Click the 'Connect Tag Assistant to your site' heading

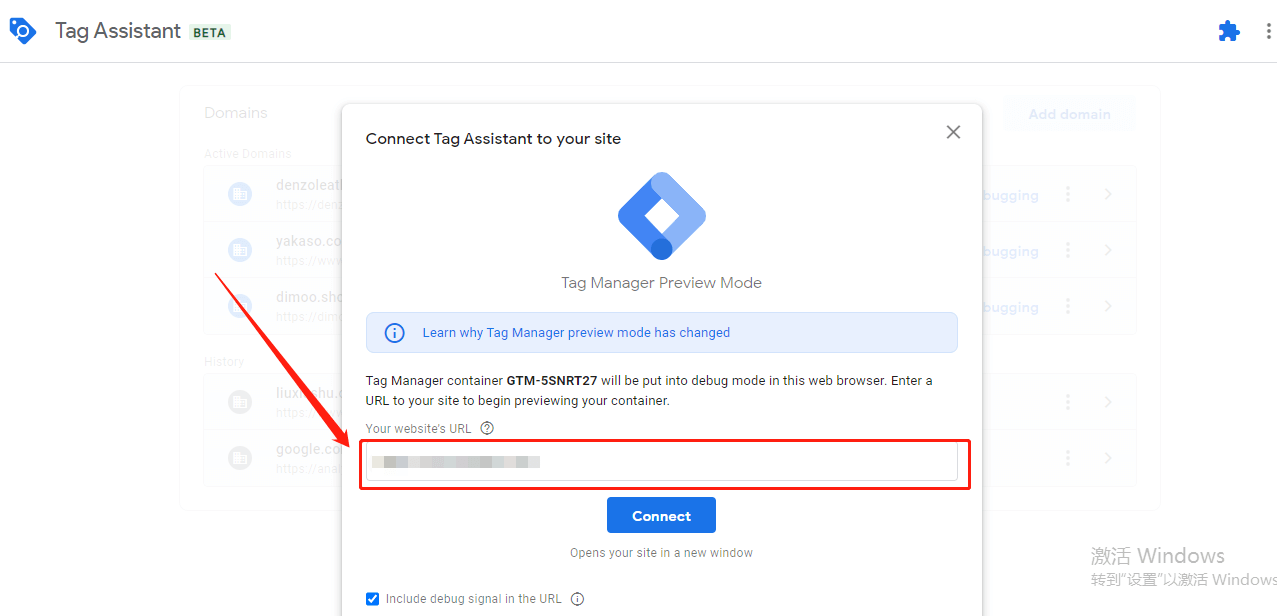[493, 139]
